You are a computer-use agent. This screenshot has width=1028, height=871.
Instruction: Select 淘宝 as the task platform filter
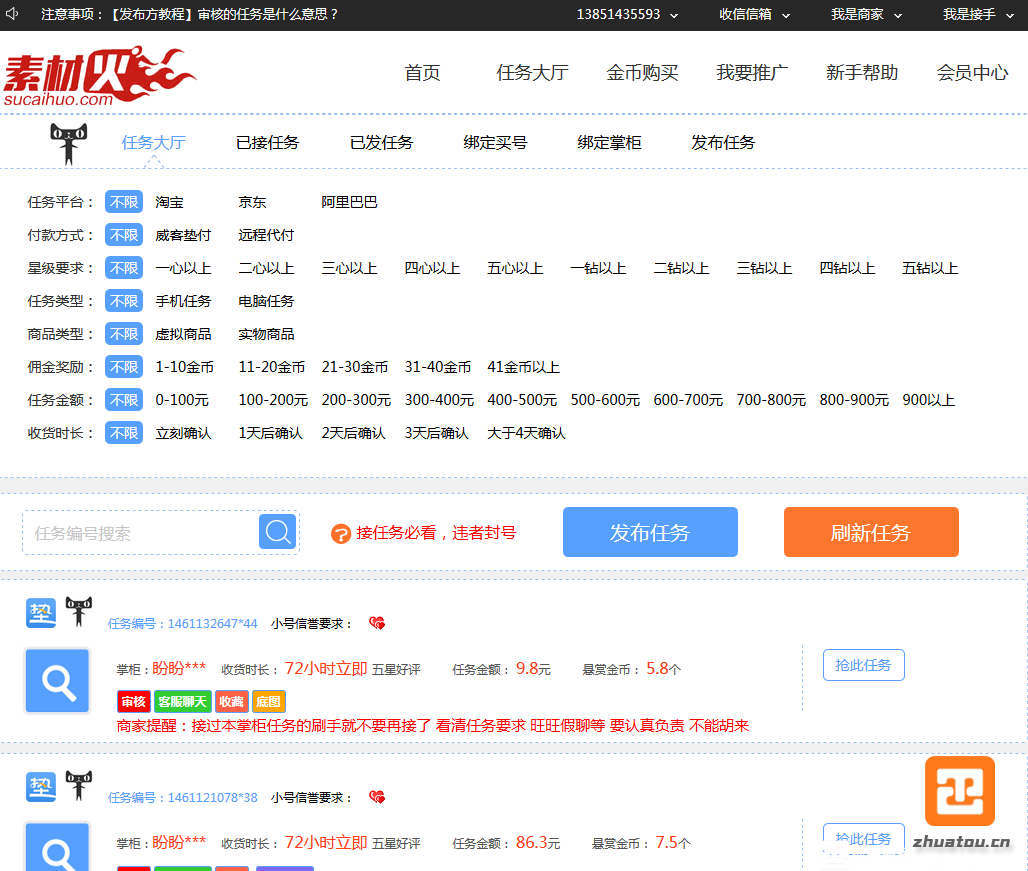point(169,202)
